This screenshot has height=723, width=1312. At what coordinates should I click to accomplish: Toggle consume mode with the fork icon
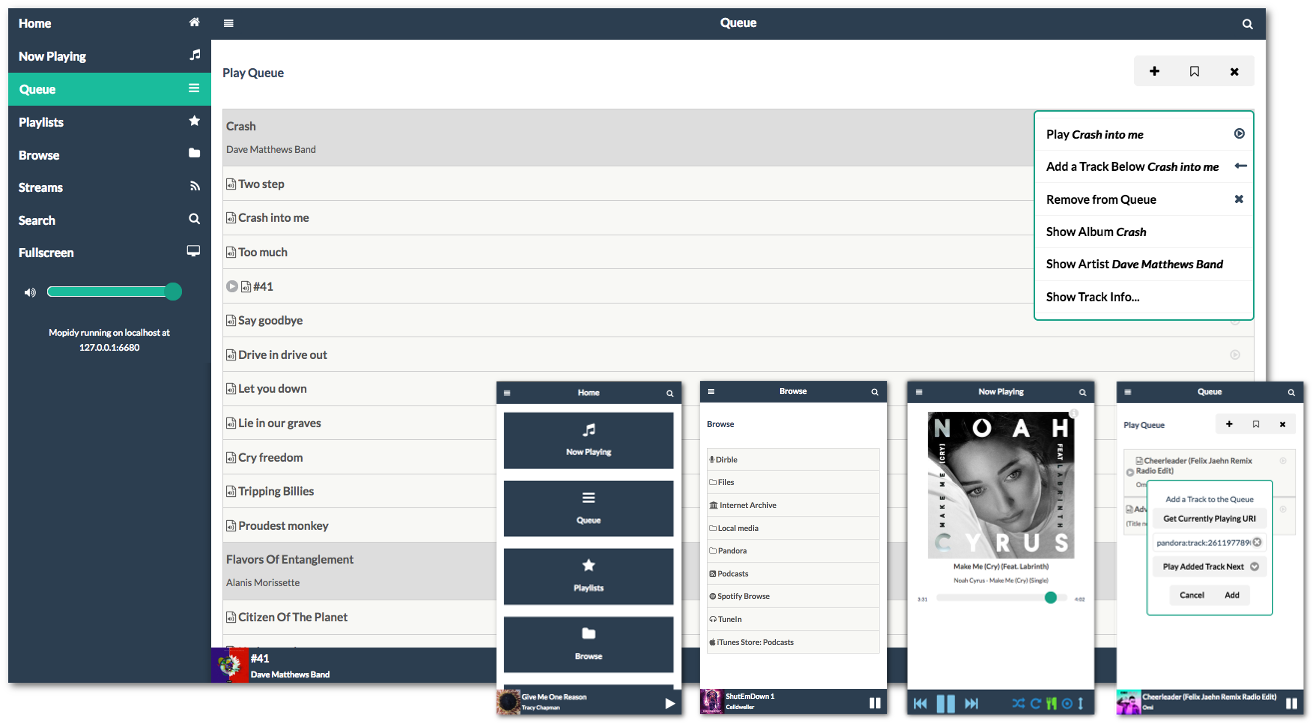[1051, 703]
